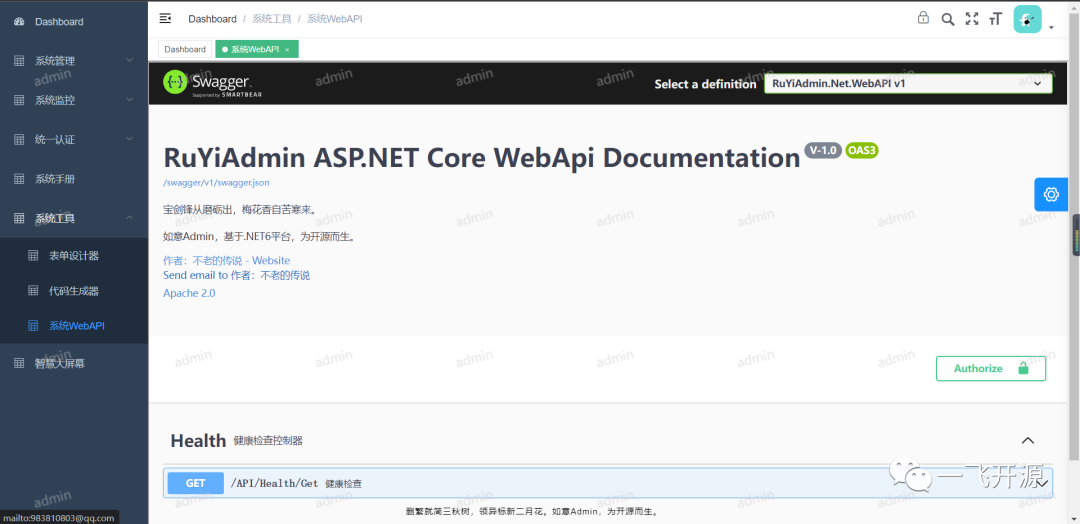Toggle fullscreen icon in header

pos(972,19)
